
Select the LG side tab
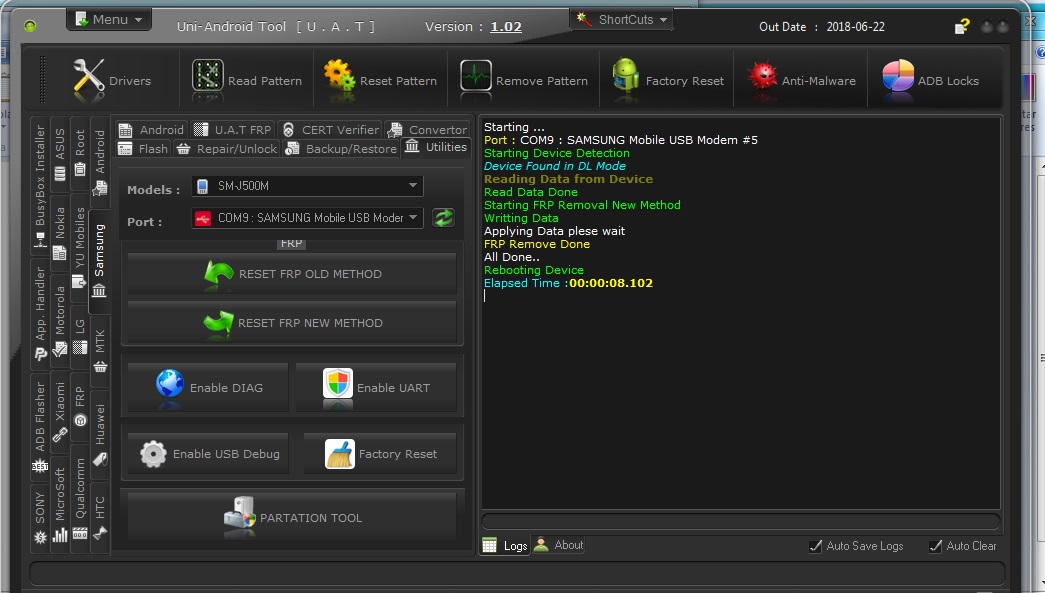click(x=80, y=336)
